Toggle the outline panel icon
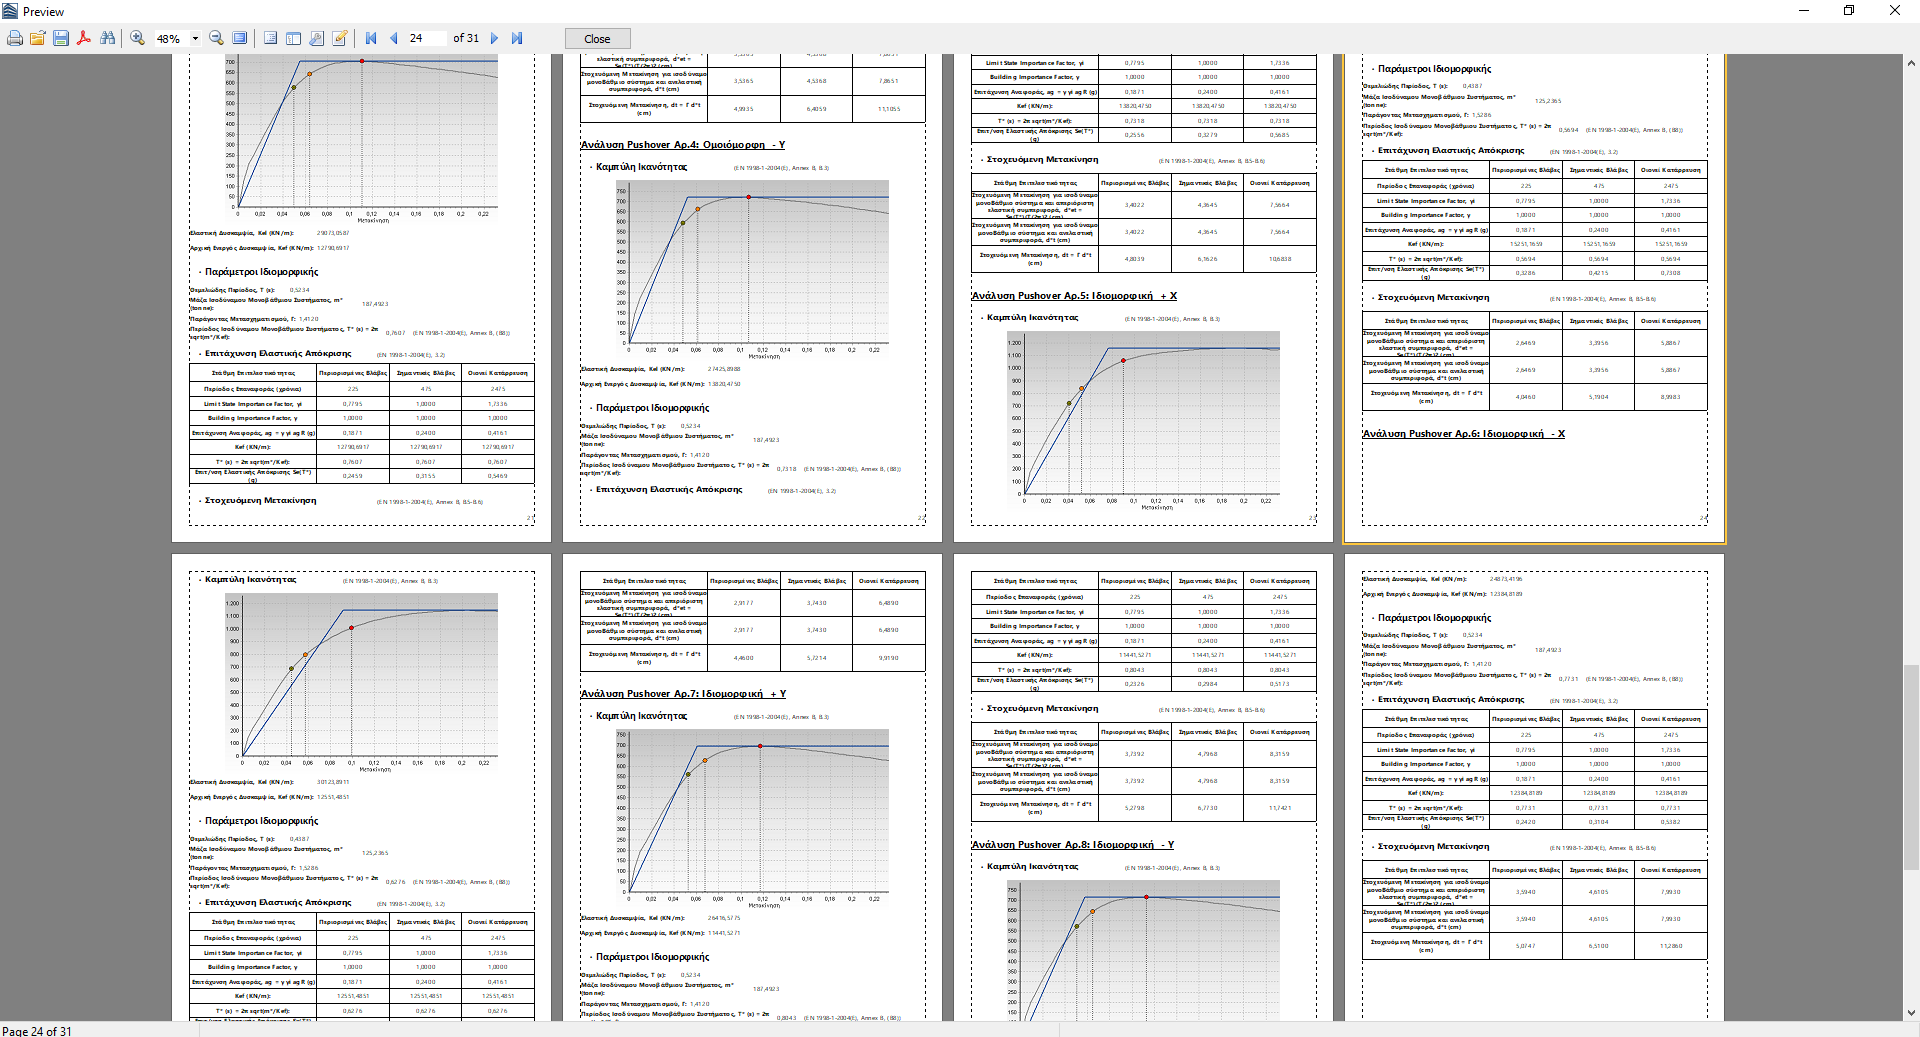 [270, 38]
